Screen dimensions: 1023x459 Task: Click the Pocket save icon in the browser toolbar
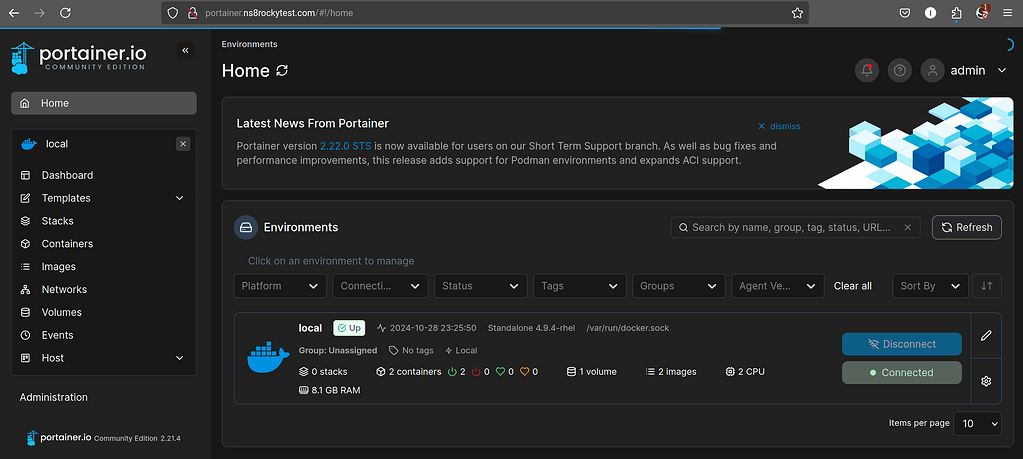point(905,13)
